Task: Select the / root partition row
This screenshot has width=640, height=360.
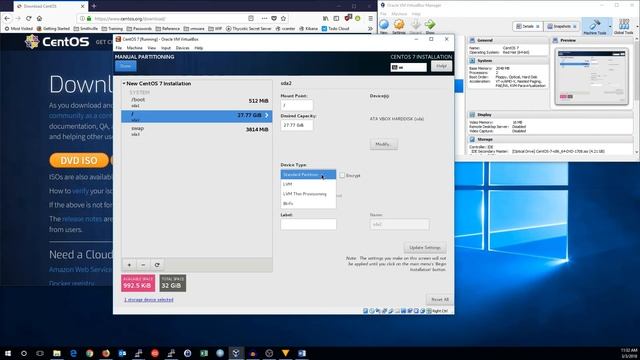Action: (x=197, y=116)
